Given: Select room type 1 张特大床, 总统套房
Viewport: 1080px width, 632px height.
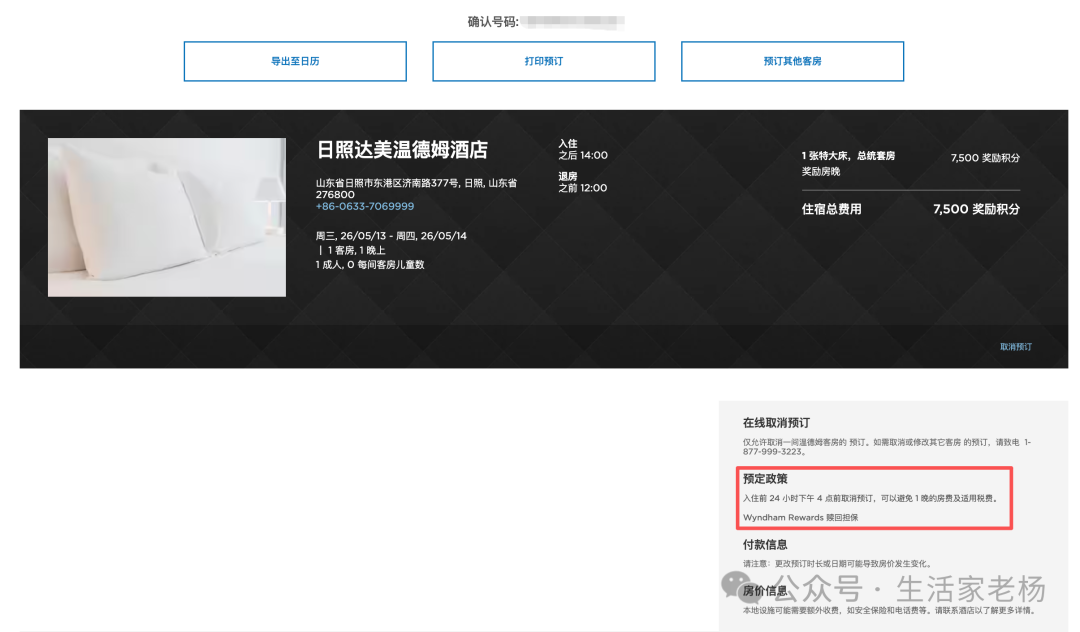Looking at the screenshot, I should (848, 156).
